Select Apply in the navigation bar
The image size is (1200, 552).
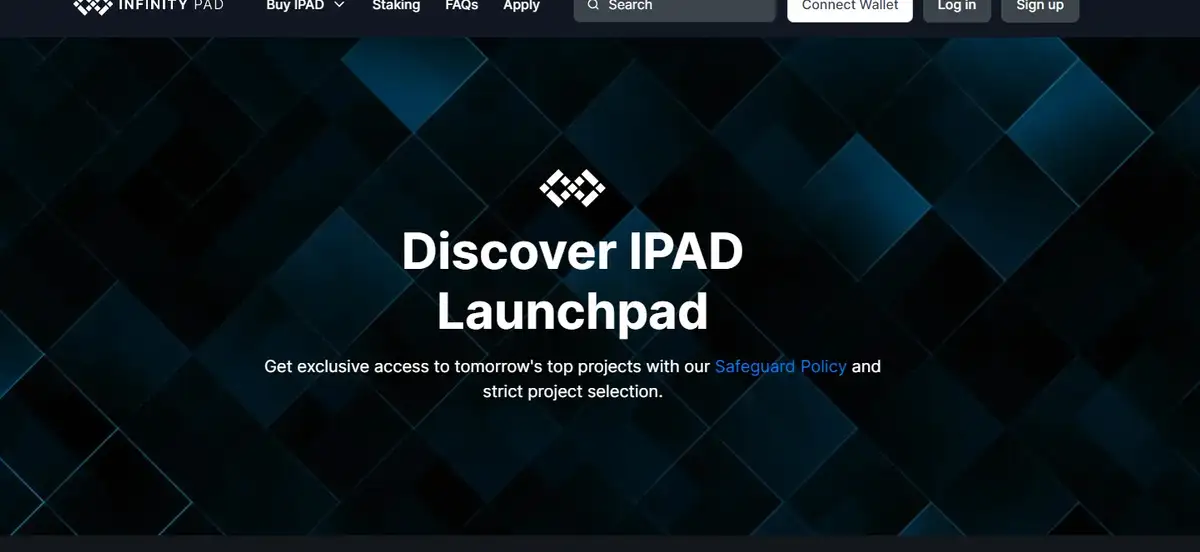(521, 6)
